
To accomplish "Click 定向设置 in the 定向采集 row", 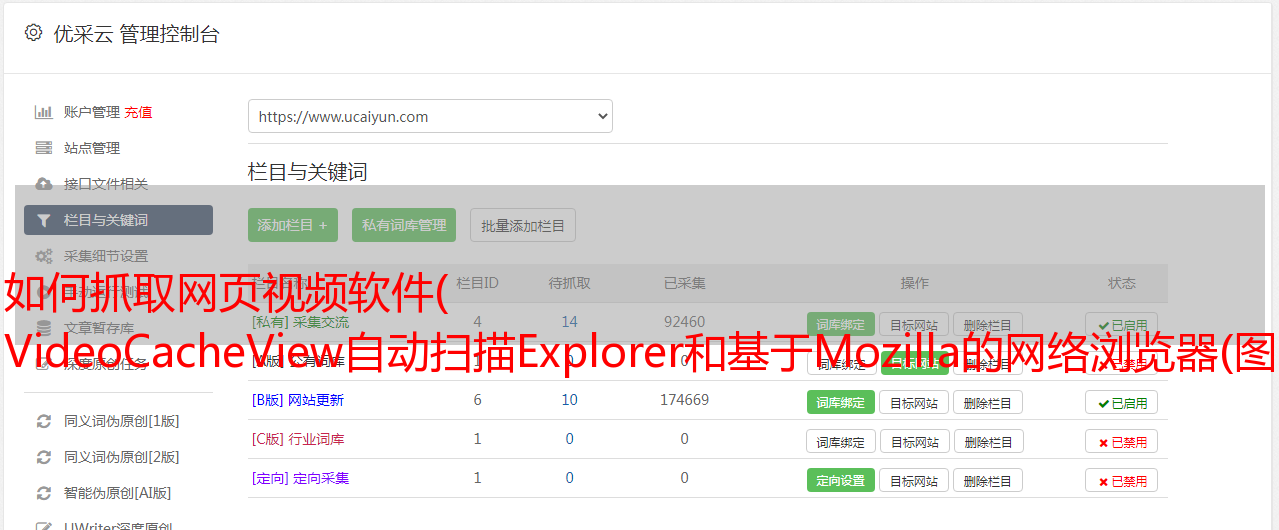I will 841,480.
